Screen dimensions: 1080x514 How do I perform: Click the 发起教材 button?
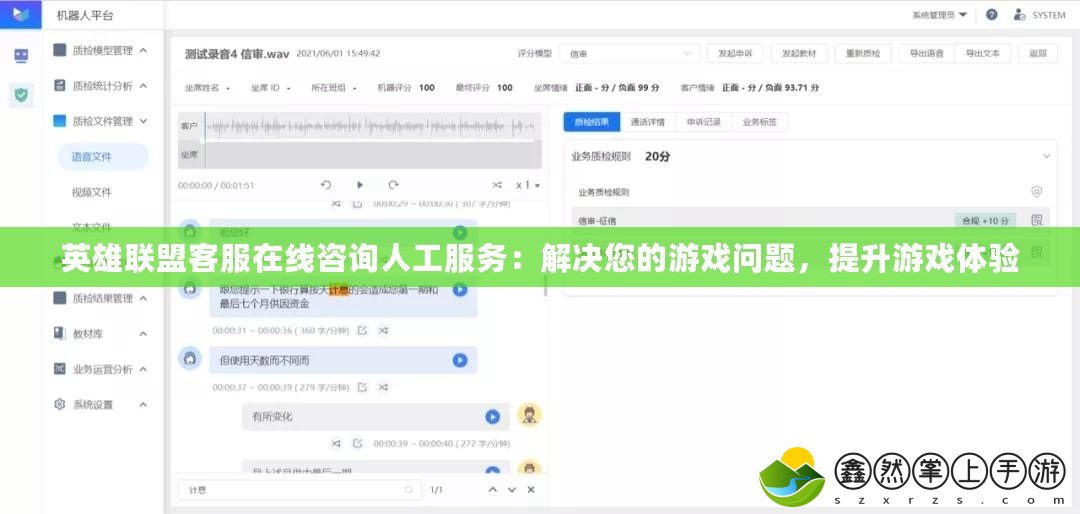click(799, 53)
